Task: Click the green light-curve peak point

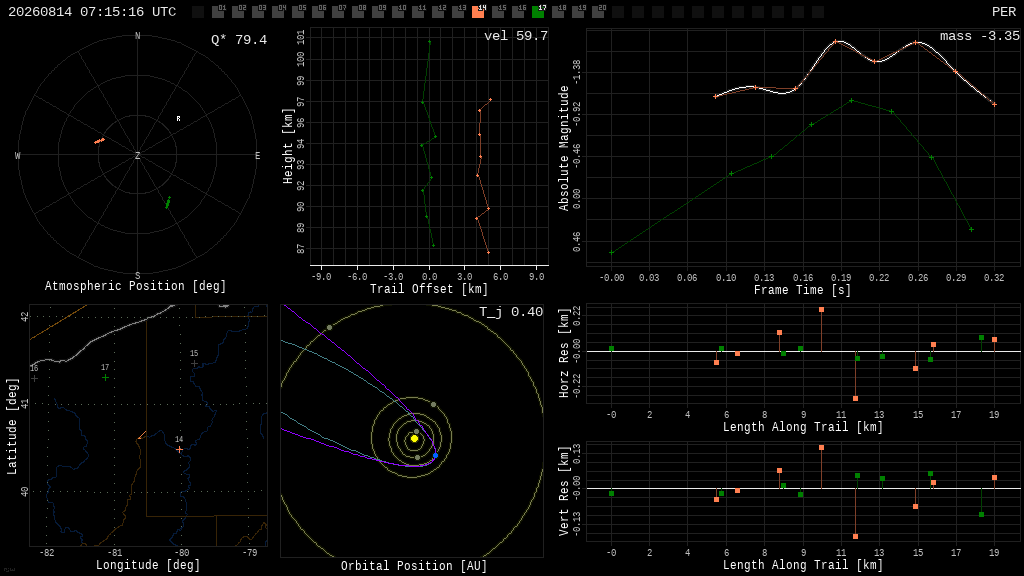Action: pos(852,101)
